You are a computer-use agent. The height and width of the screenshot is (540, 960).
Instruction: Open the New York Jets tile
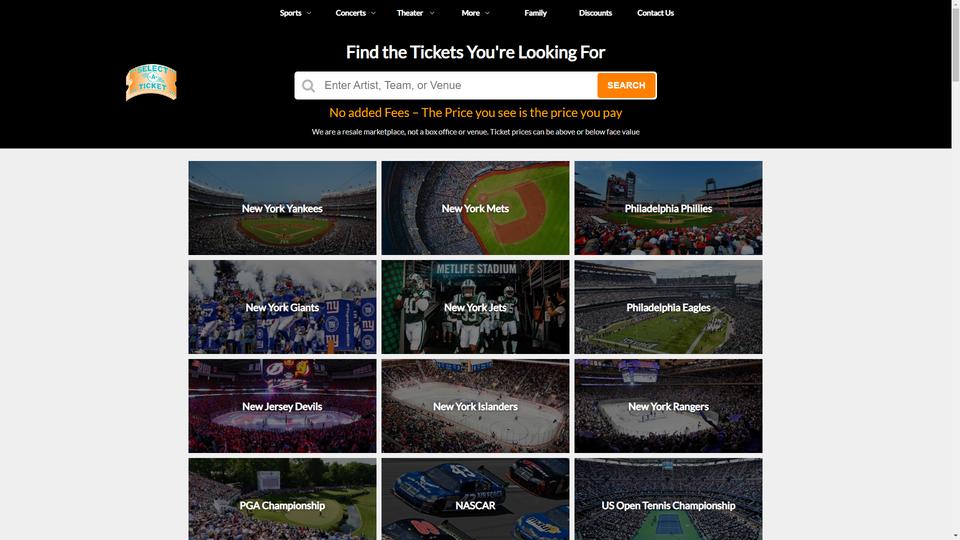click(475, 307)
